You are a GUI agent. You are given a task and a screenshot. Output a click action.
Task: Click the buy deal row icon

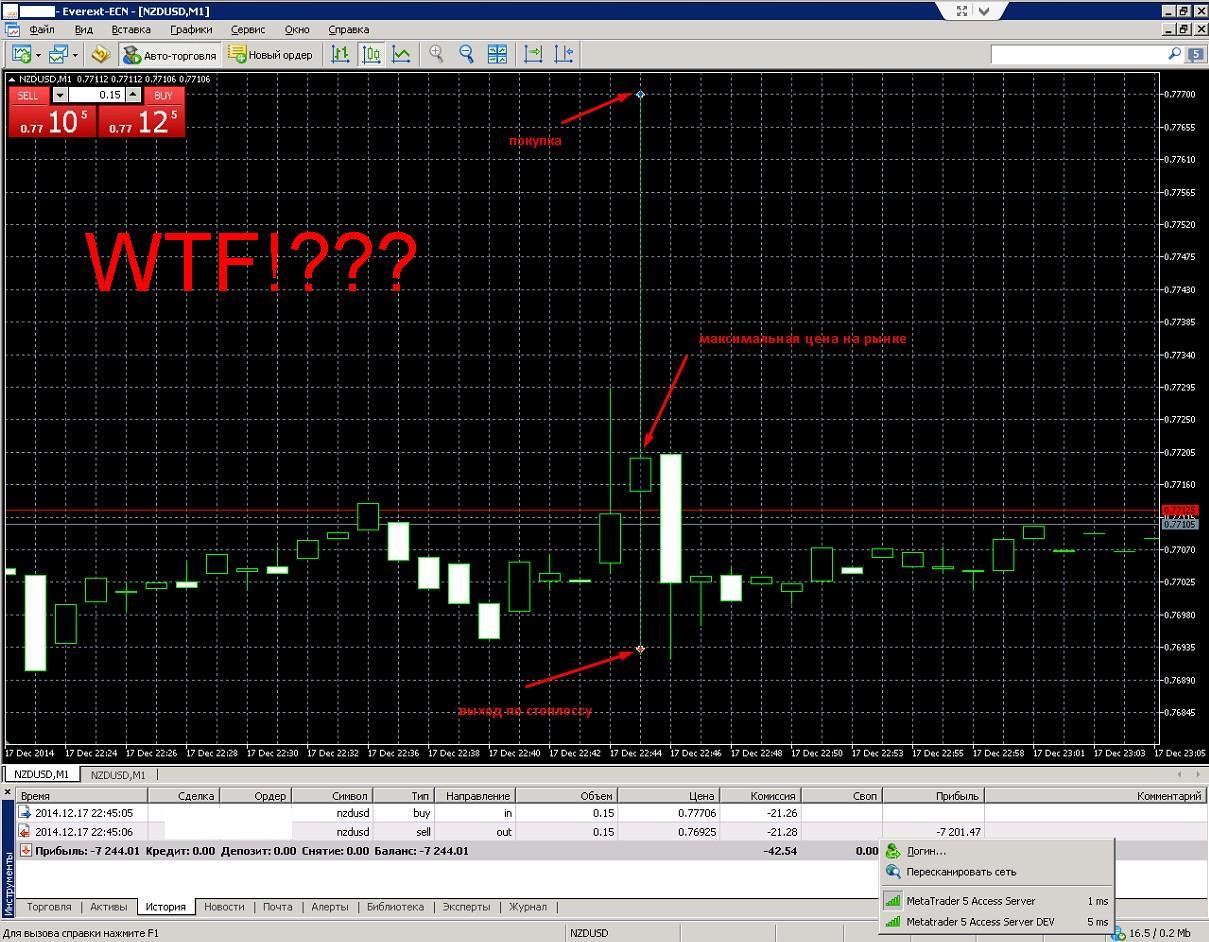click(25, 813)
